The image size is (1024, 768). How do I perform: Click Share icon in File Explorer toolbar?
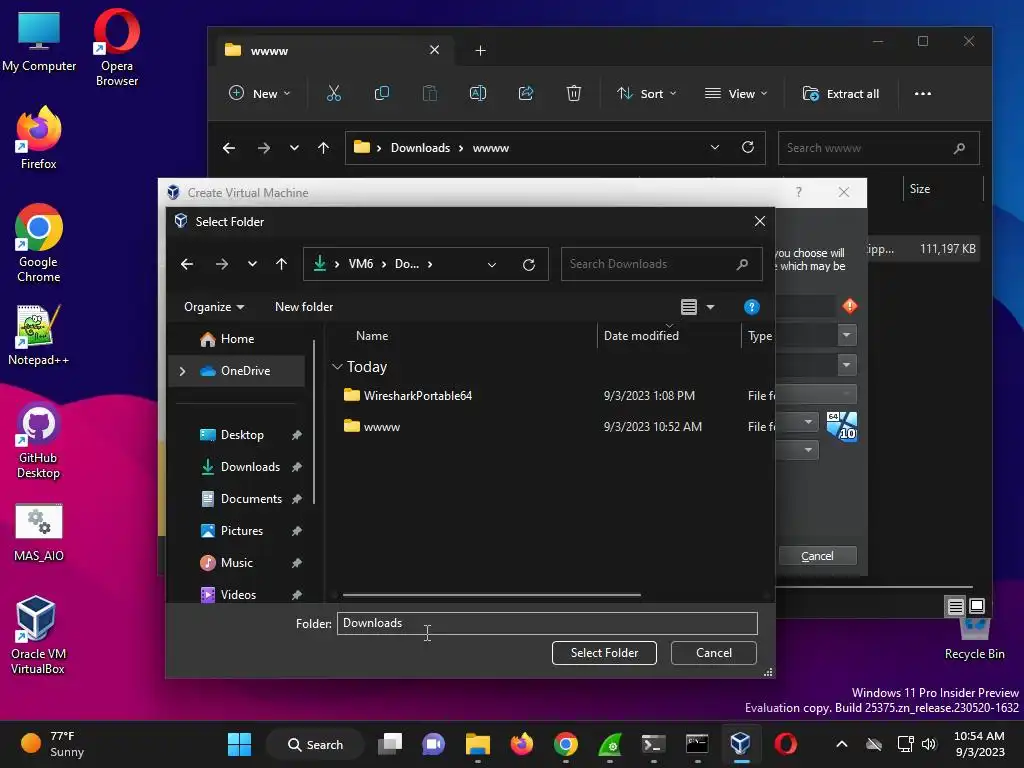tap(526, 93)
